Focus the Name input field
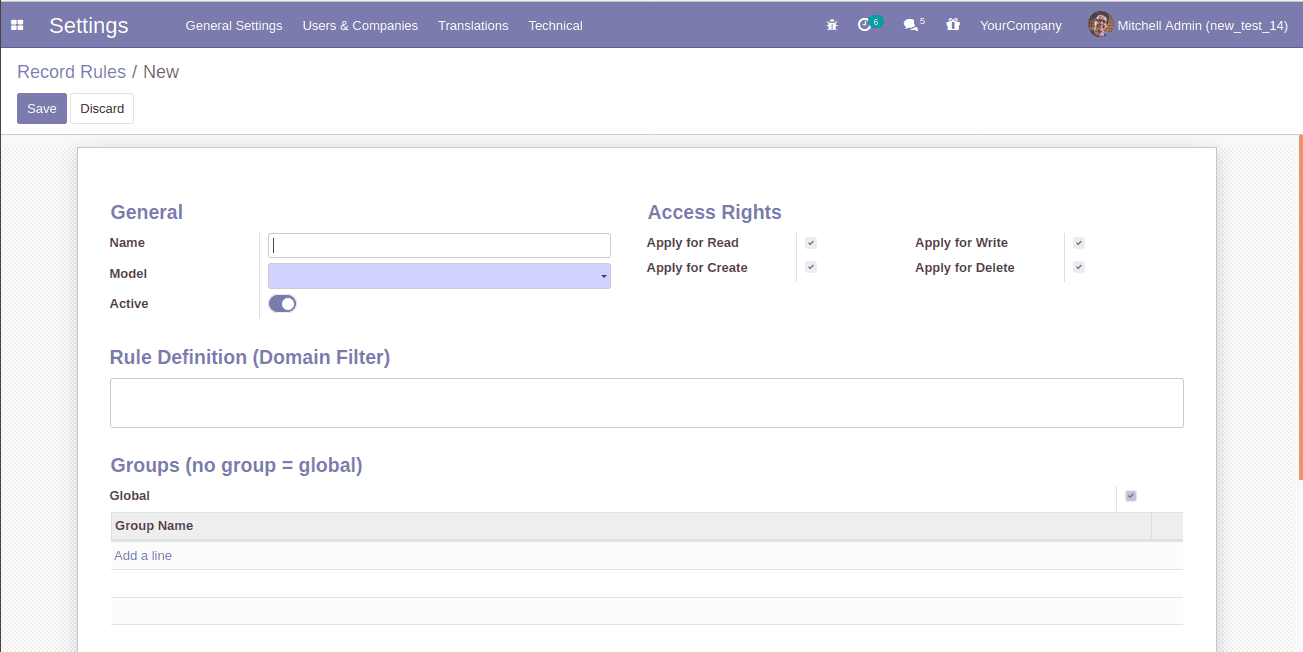The height and width of the screenshot is (652, 1303). pyautogui.click(x=439, y=245)
